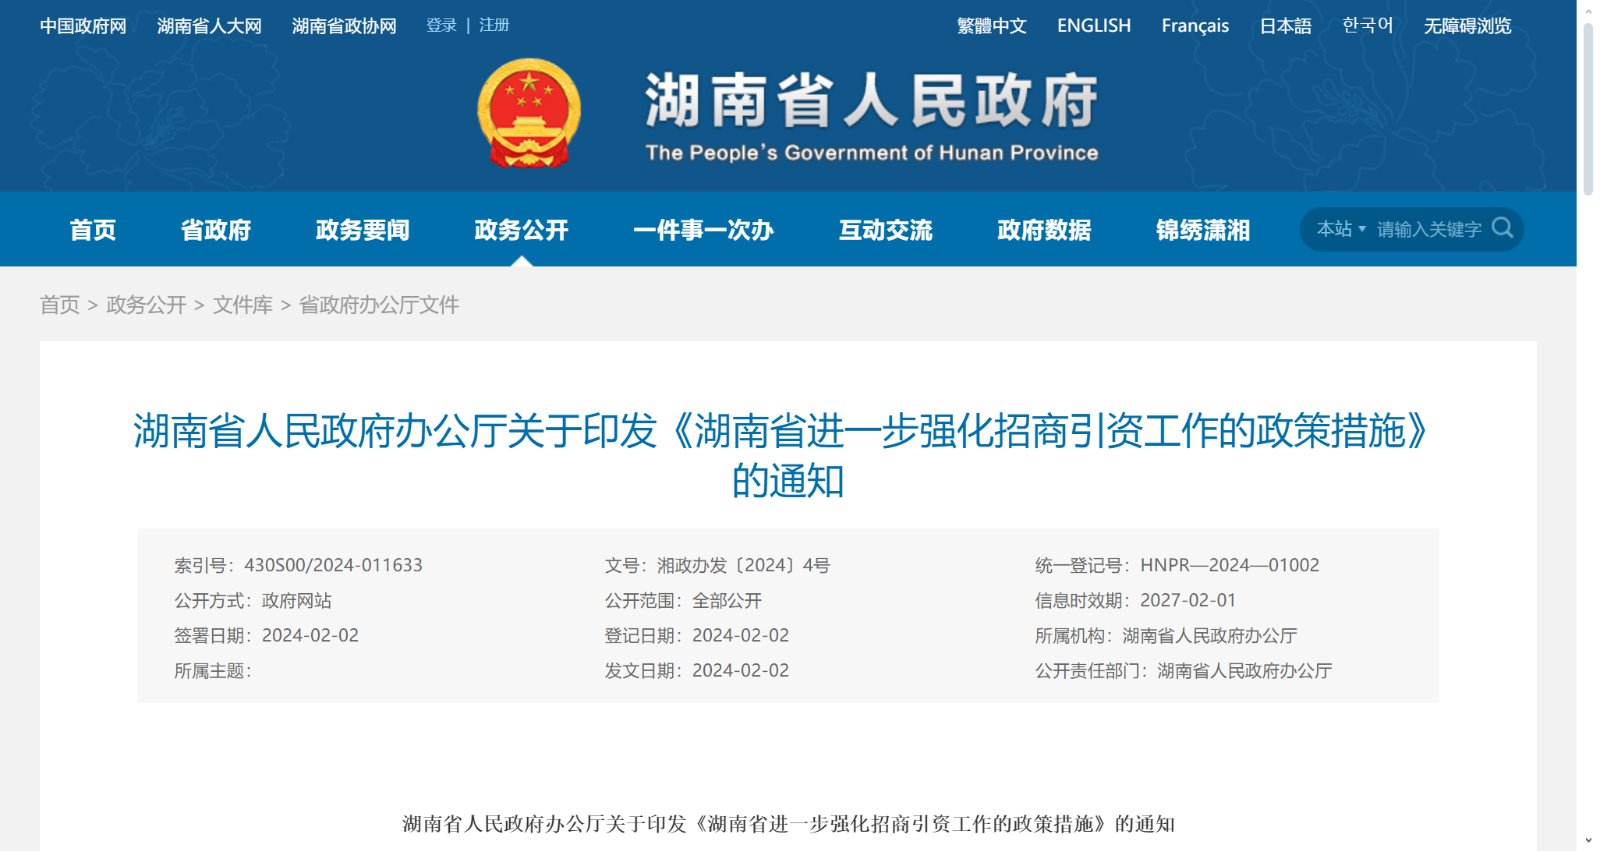Open the 省政府 navigation item

point(216,230)
